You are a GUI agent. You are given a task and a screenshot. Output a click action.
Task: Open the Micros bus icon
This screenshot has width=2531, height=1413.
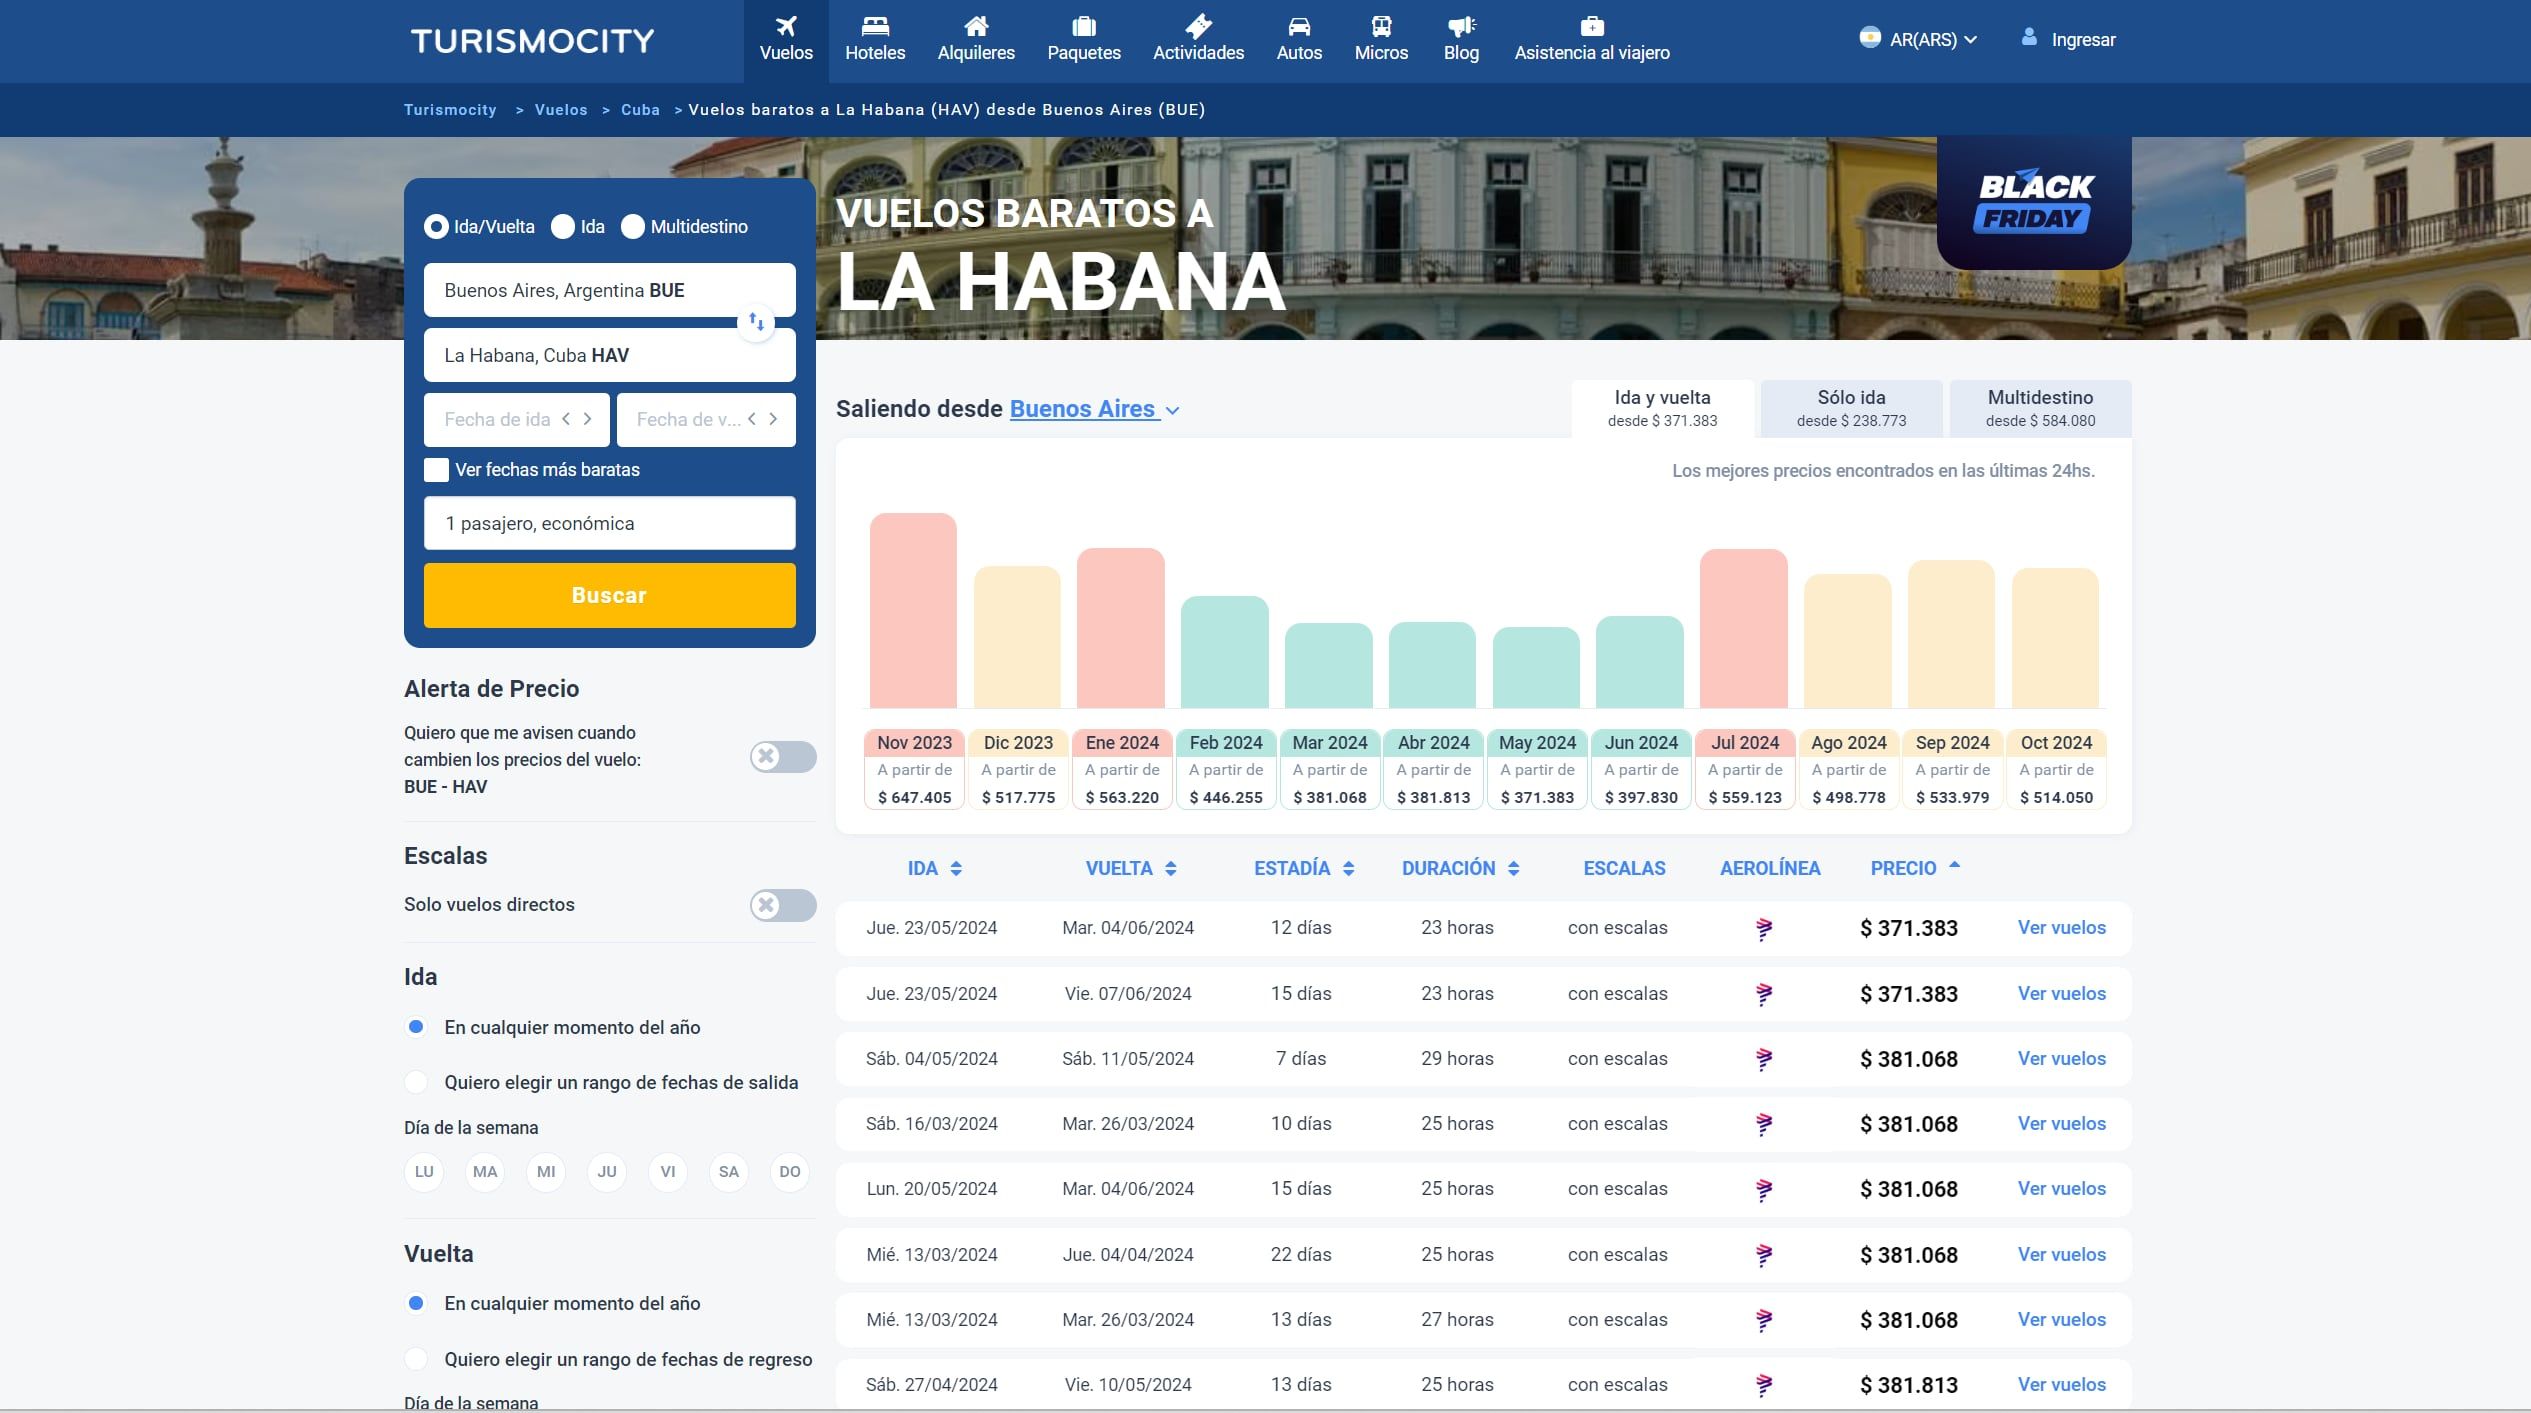pyautogui.click(x=1381, y=27)
